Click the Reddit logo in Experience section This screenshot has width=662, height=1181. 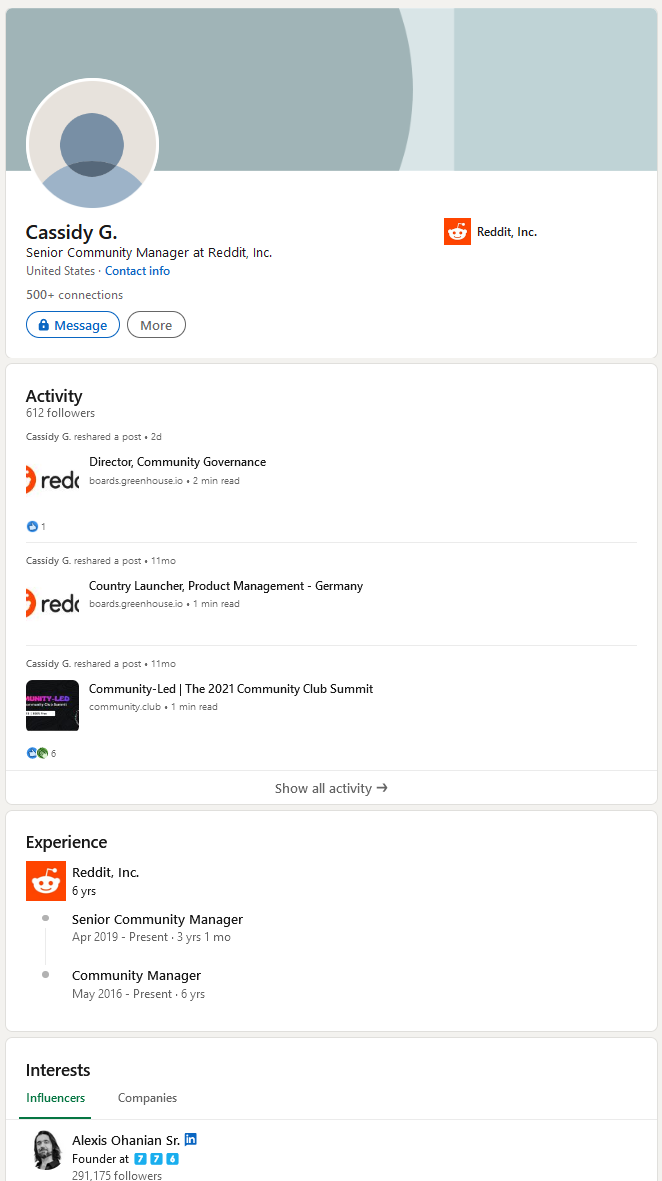click(x=46, y=880)
